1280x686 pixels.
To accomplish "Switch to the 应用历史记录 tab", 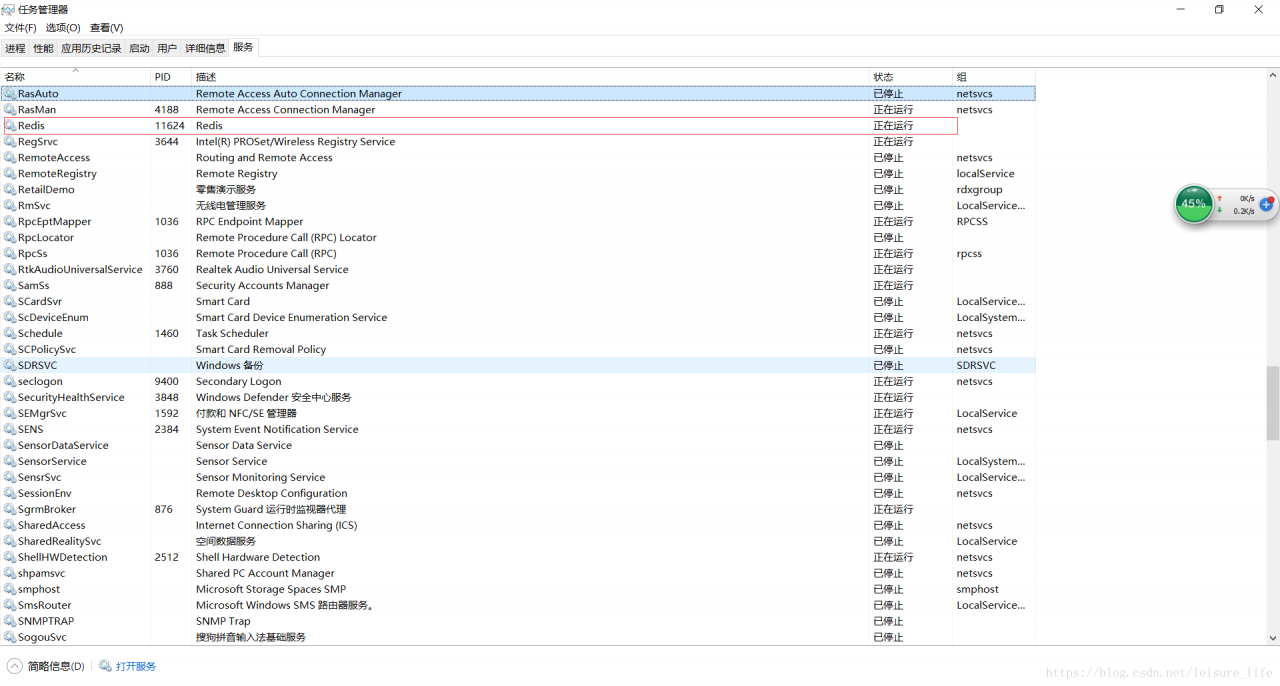I will click(91, 48).
